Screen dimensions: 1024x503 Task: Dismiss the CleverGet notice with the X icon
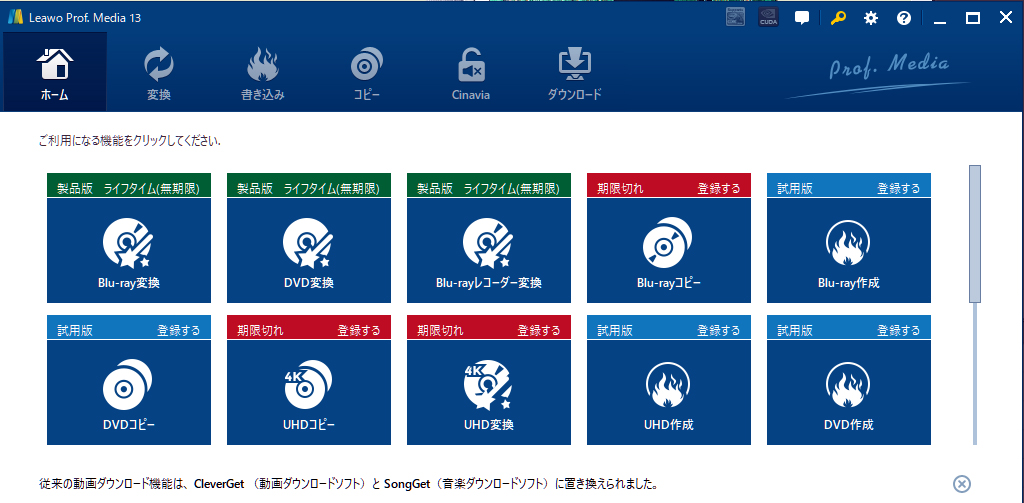coord(962,483)
